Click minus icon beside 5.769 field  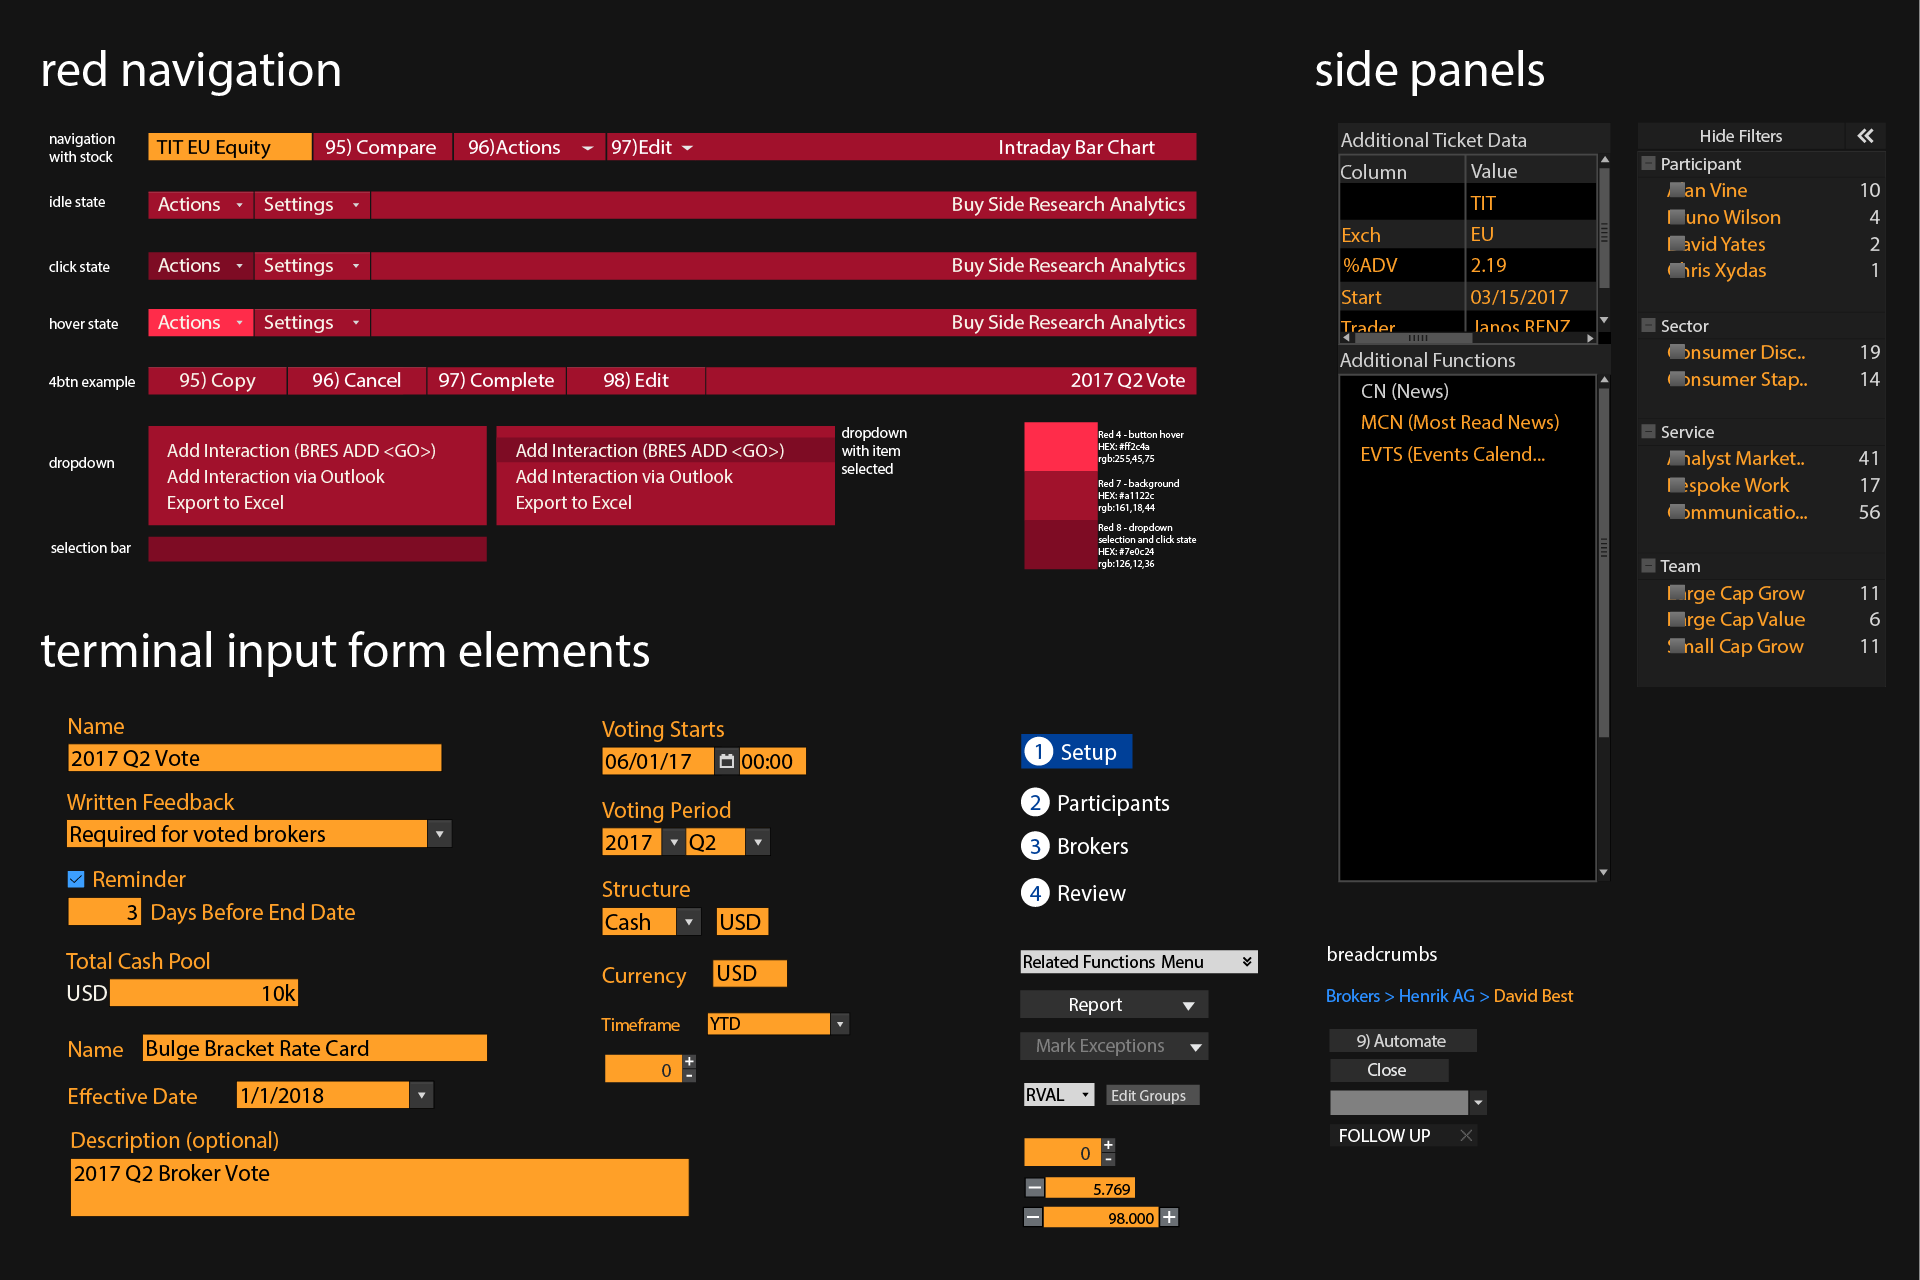1035,1188
